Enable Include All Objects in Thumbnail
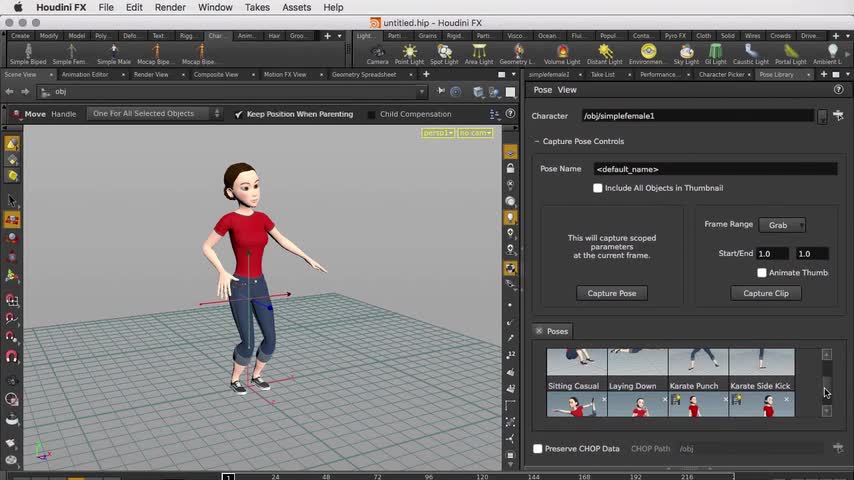This screenshot has height=480, width=854. [598, 188]
